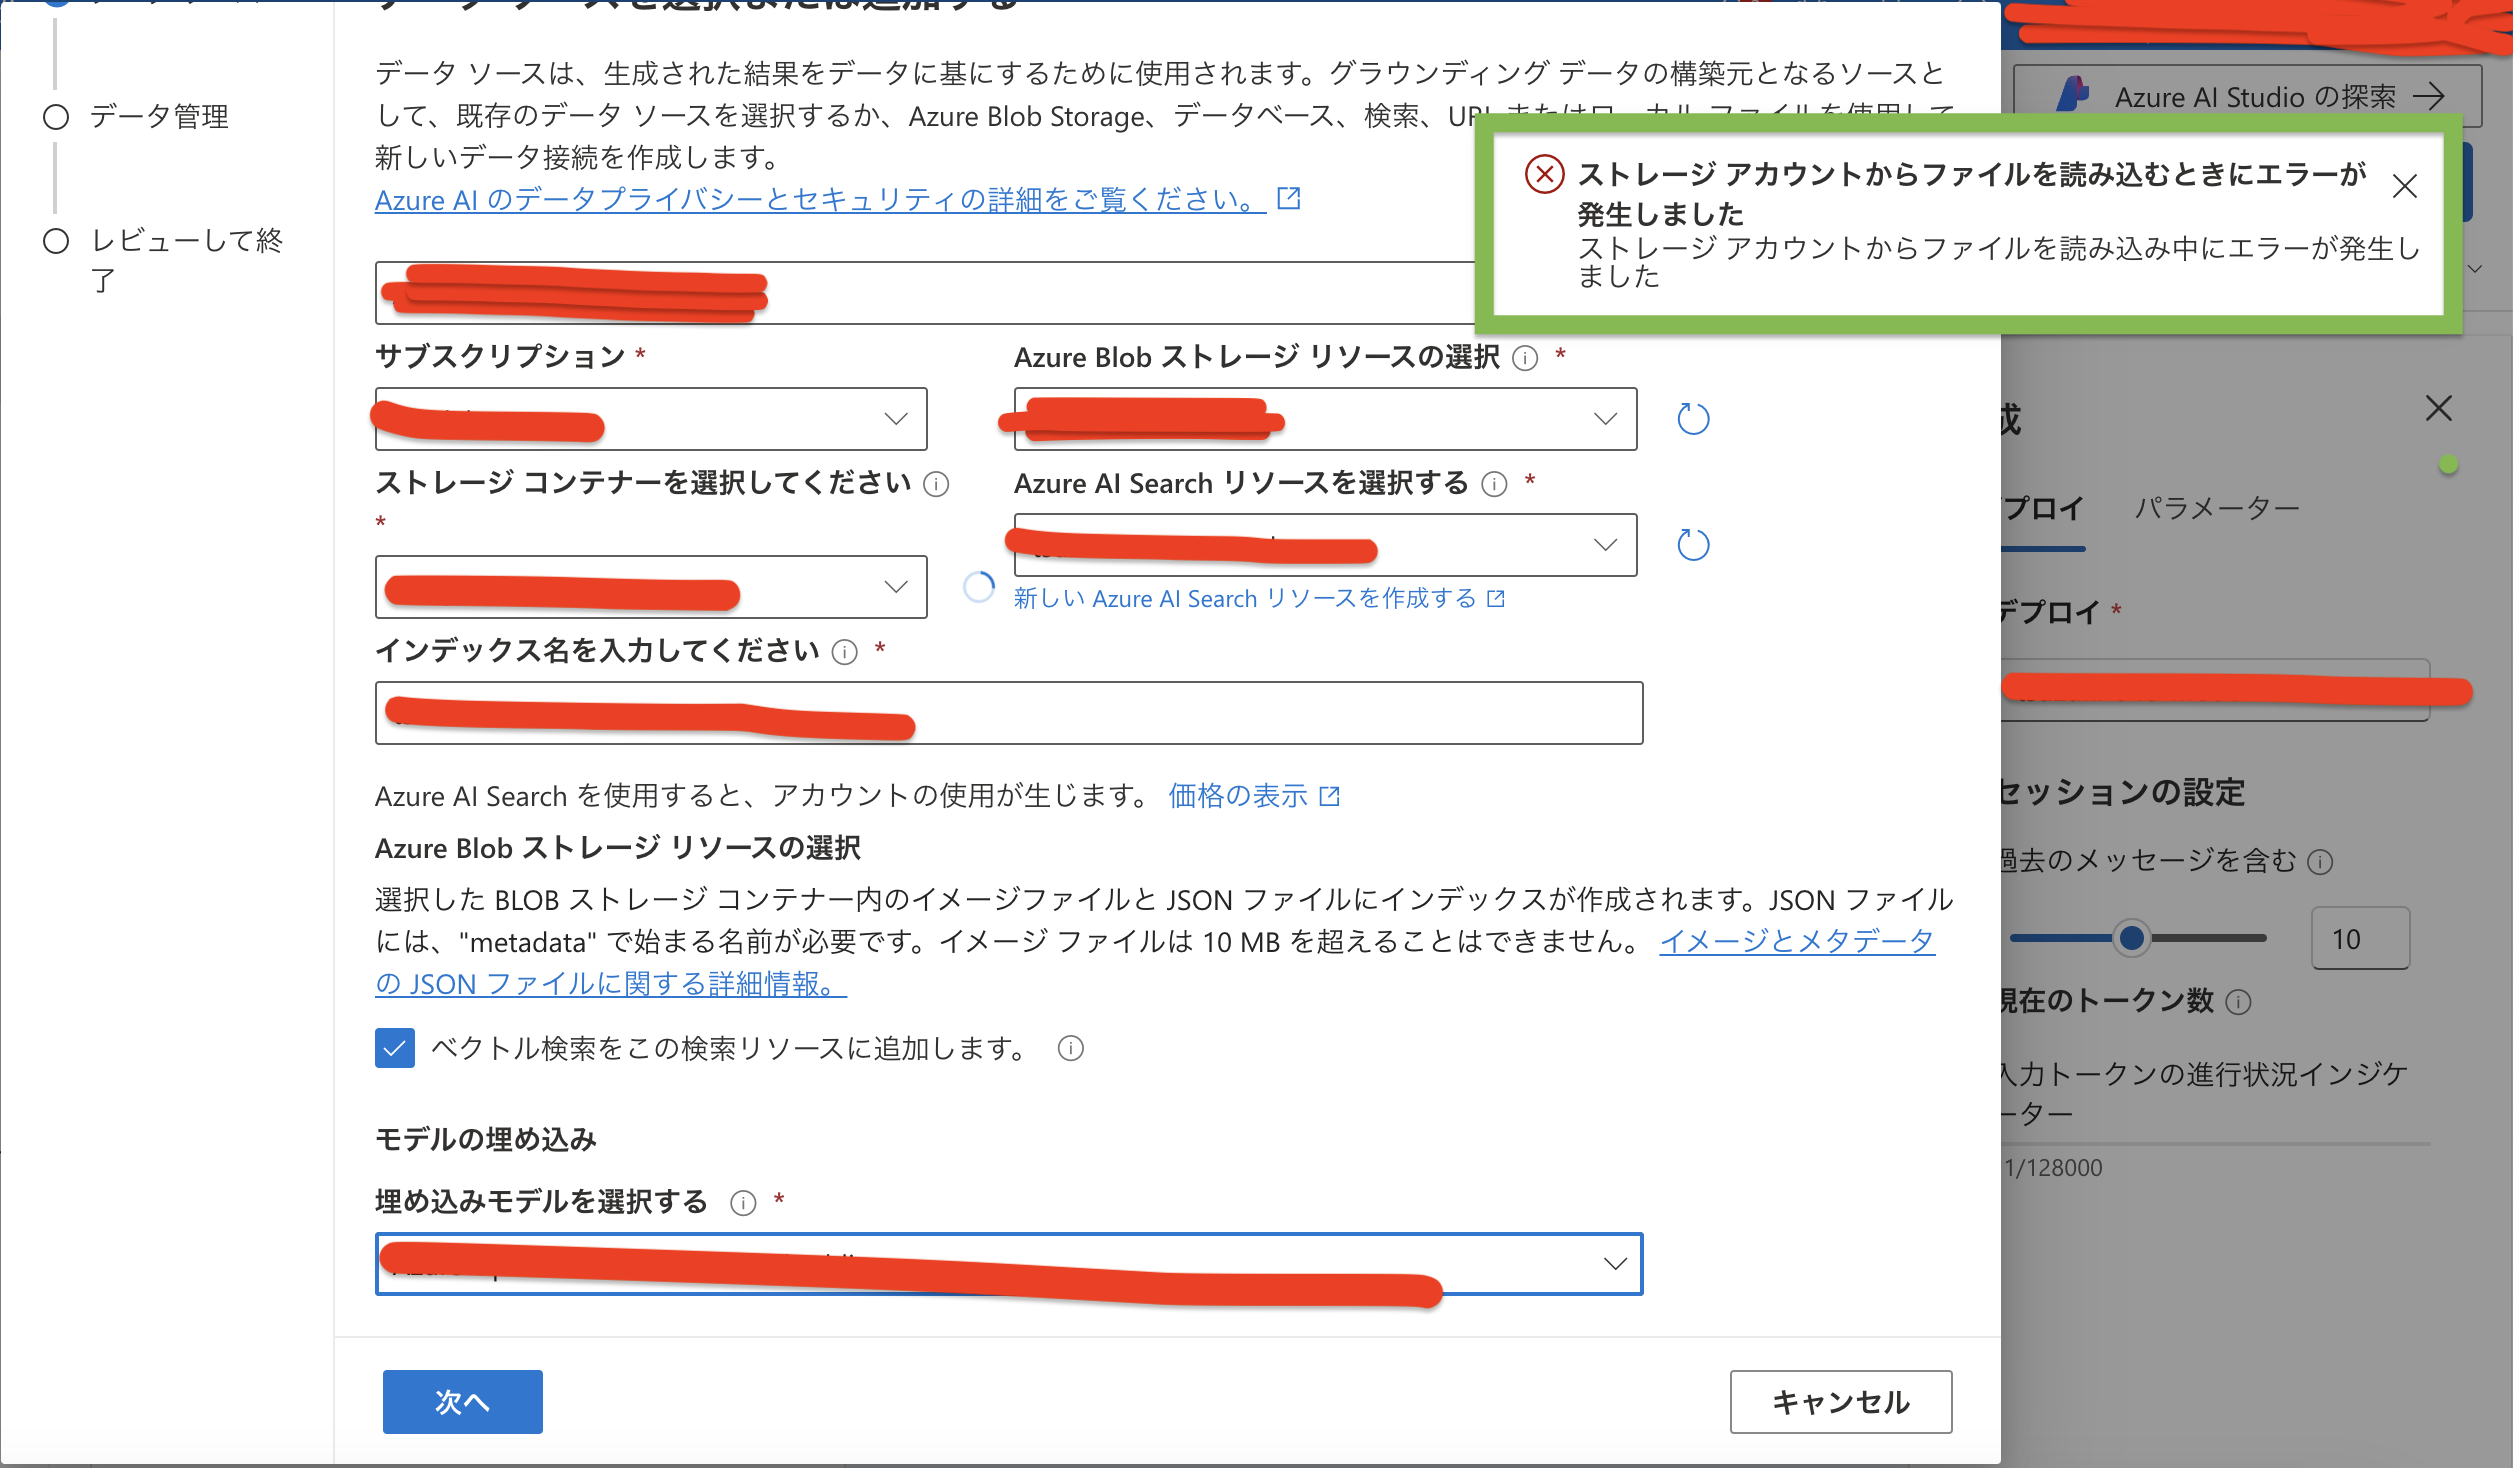Open the Azure AI Search リソース dropdown

(x=1325, y=545)
